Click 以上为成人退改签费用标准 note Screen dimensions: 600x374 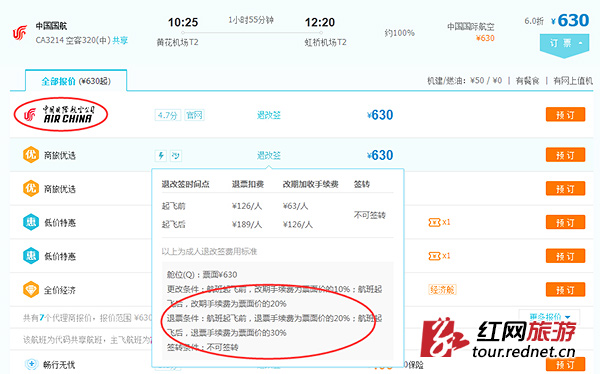(x=209, y=252)
